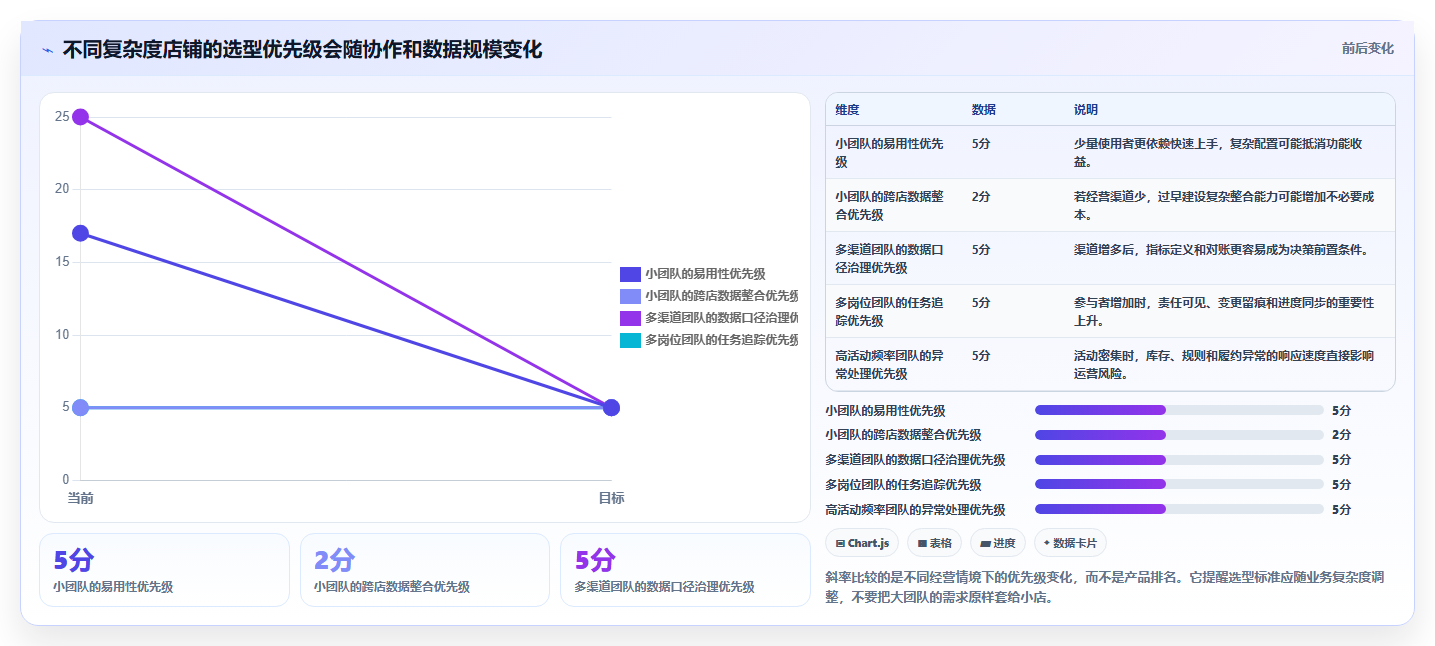Select table row 高活动频率团队的异常处理优先级
This screenshot has width=1435, height=646.
[x=1110, y=364]
